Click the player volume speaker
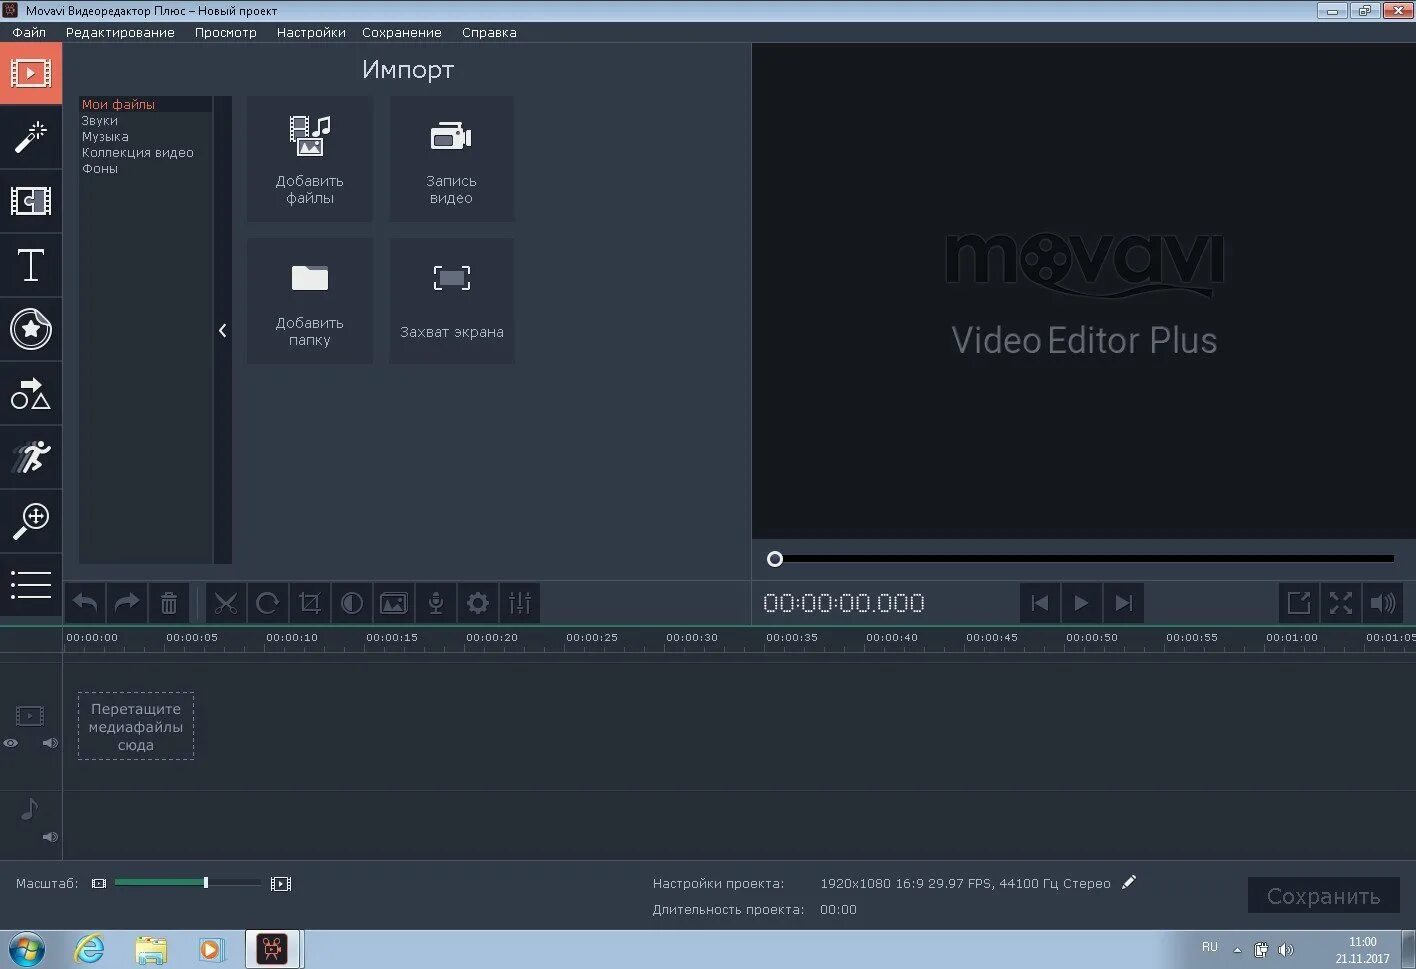1416x969 pixels. 1383,603
